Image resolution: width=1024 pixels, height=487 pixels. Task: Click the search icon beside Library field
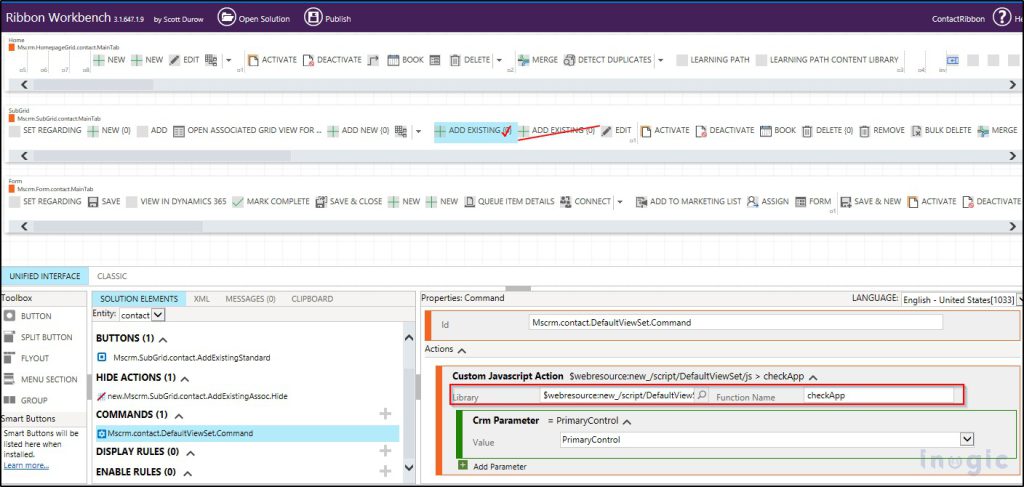coord(701,396)
